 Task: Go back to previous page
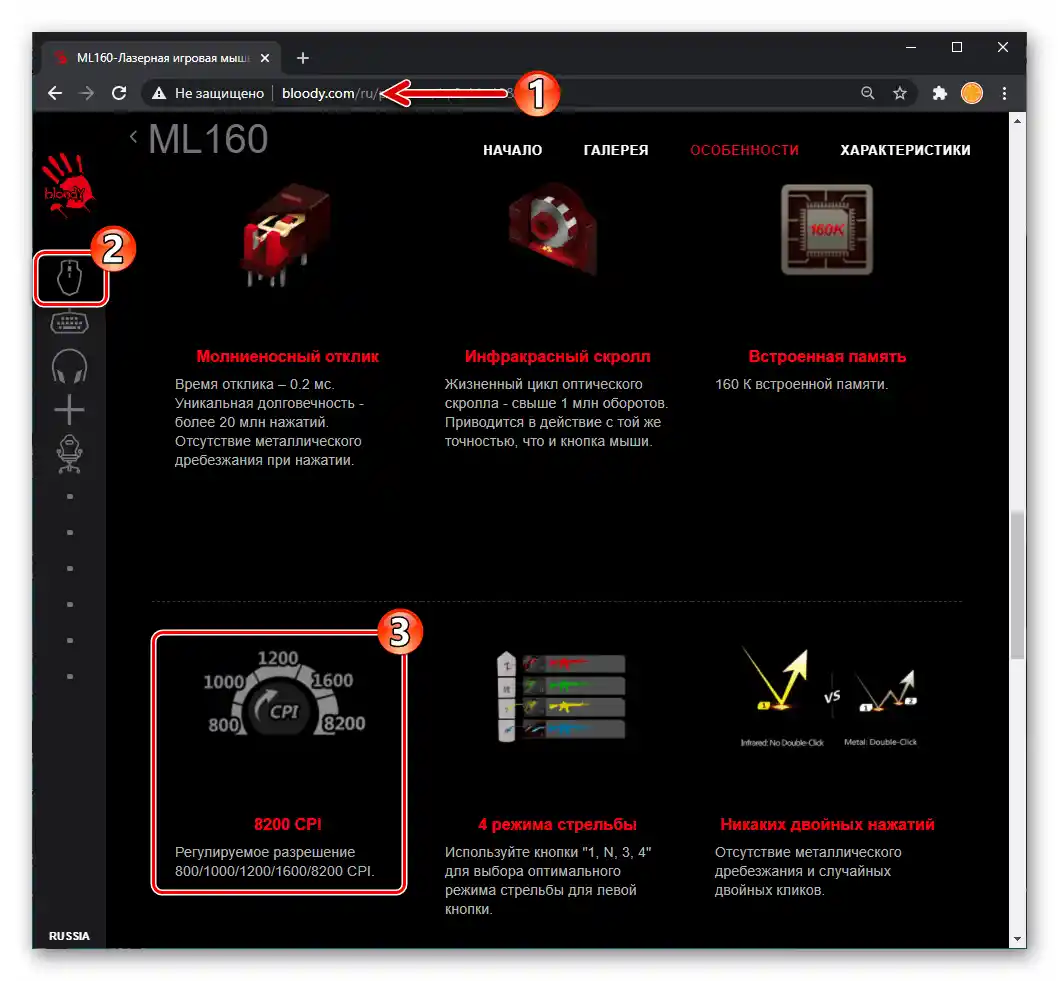[55, 93]
